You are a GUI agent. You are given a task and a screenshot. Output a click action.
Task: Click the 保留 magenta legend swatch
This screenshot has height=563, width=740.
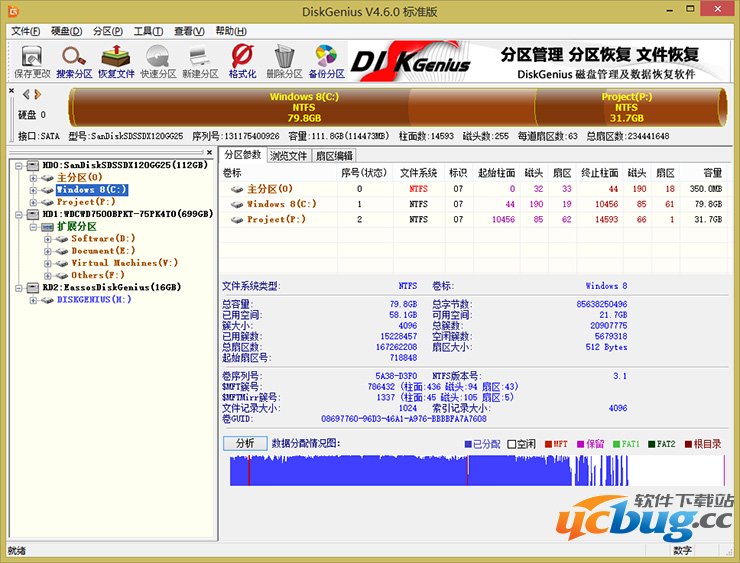(580, 444)
